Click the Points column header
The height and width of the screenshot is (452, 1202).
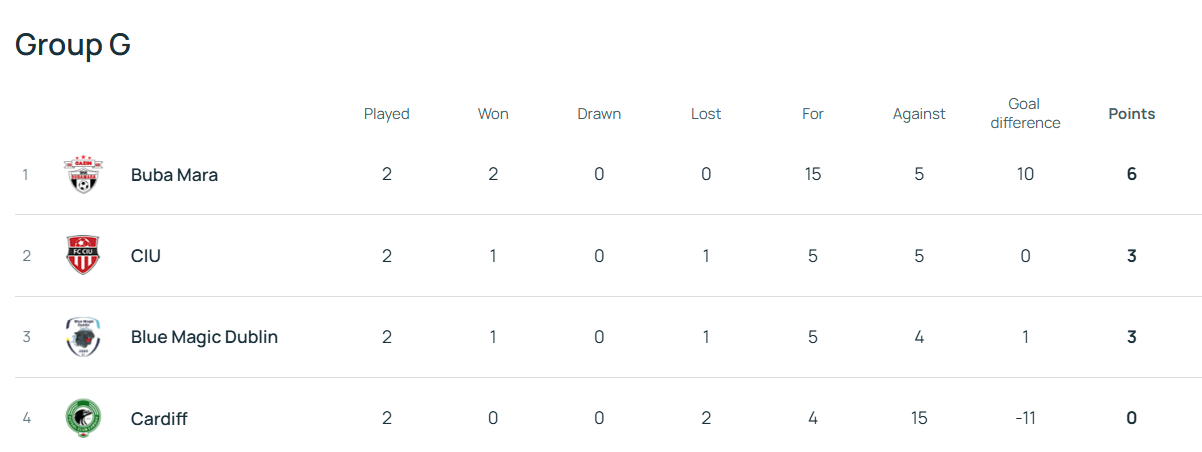(x=1131, y=114)
